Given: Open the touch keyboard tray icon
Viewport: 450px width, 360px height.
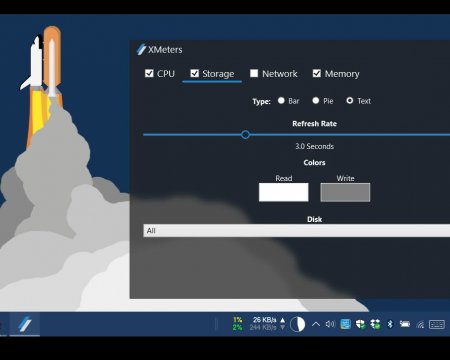Looking at the screenshot, I should pyautogui.click(x=437, y=324).
